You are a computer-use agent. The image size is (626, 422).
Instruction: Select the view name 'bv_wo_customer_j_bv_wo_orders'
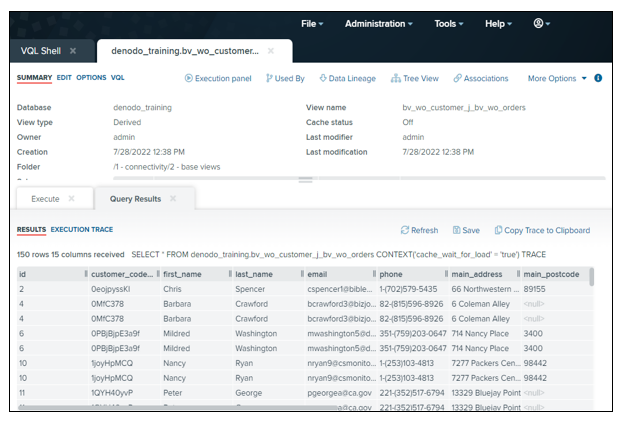(464, 107)
